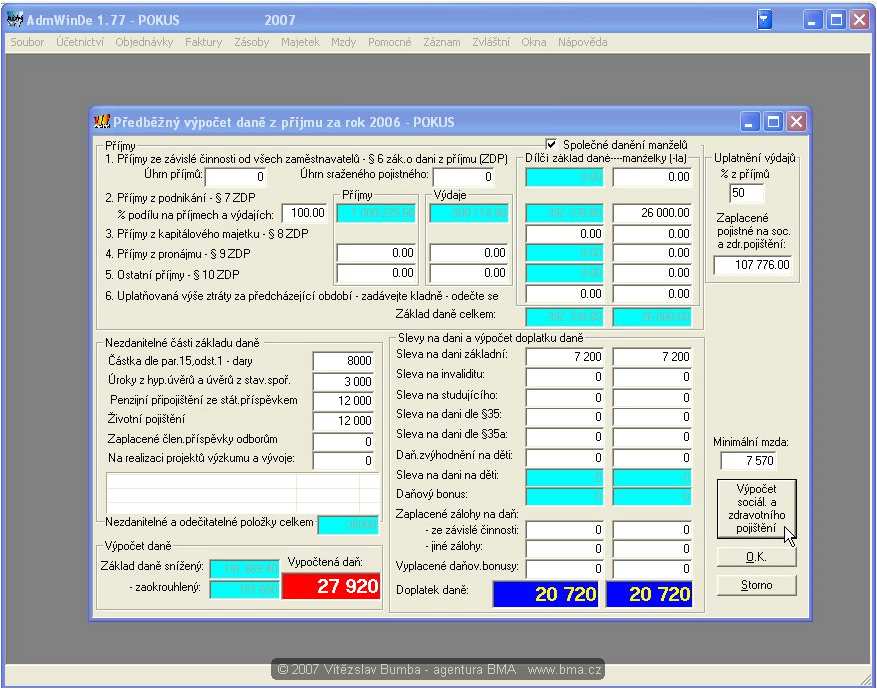Click the dary field showing 8000

coord(343,361)
